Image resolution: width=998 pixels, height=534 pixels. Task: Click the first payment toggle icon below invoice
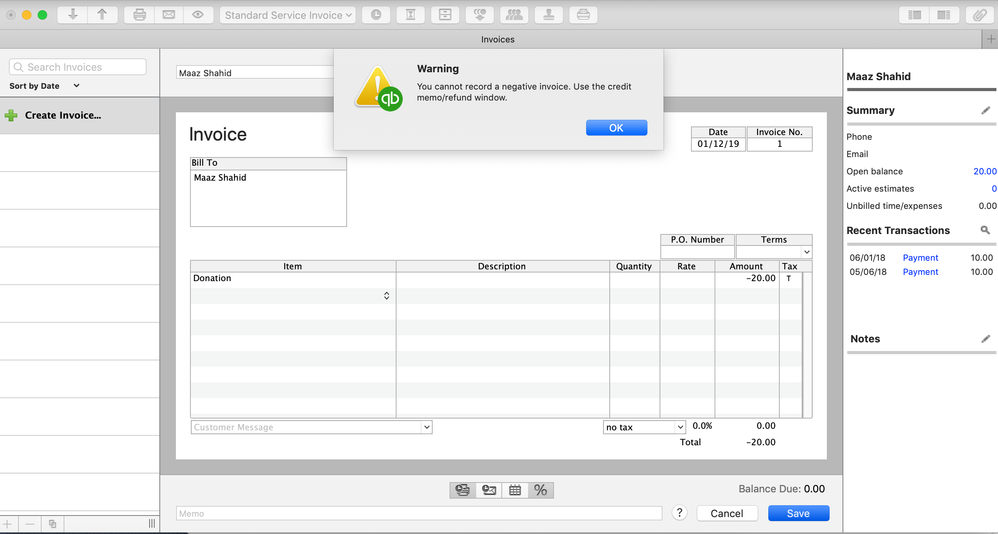tap(463, 490)
